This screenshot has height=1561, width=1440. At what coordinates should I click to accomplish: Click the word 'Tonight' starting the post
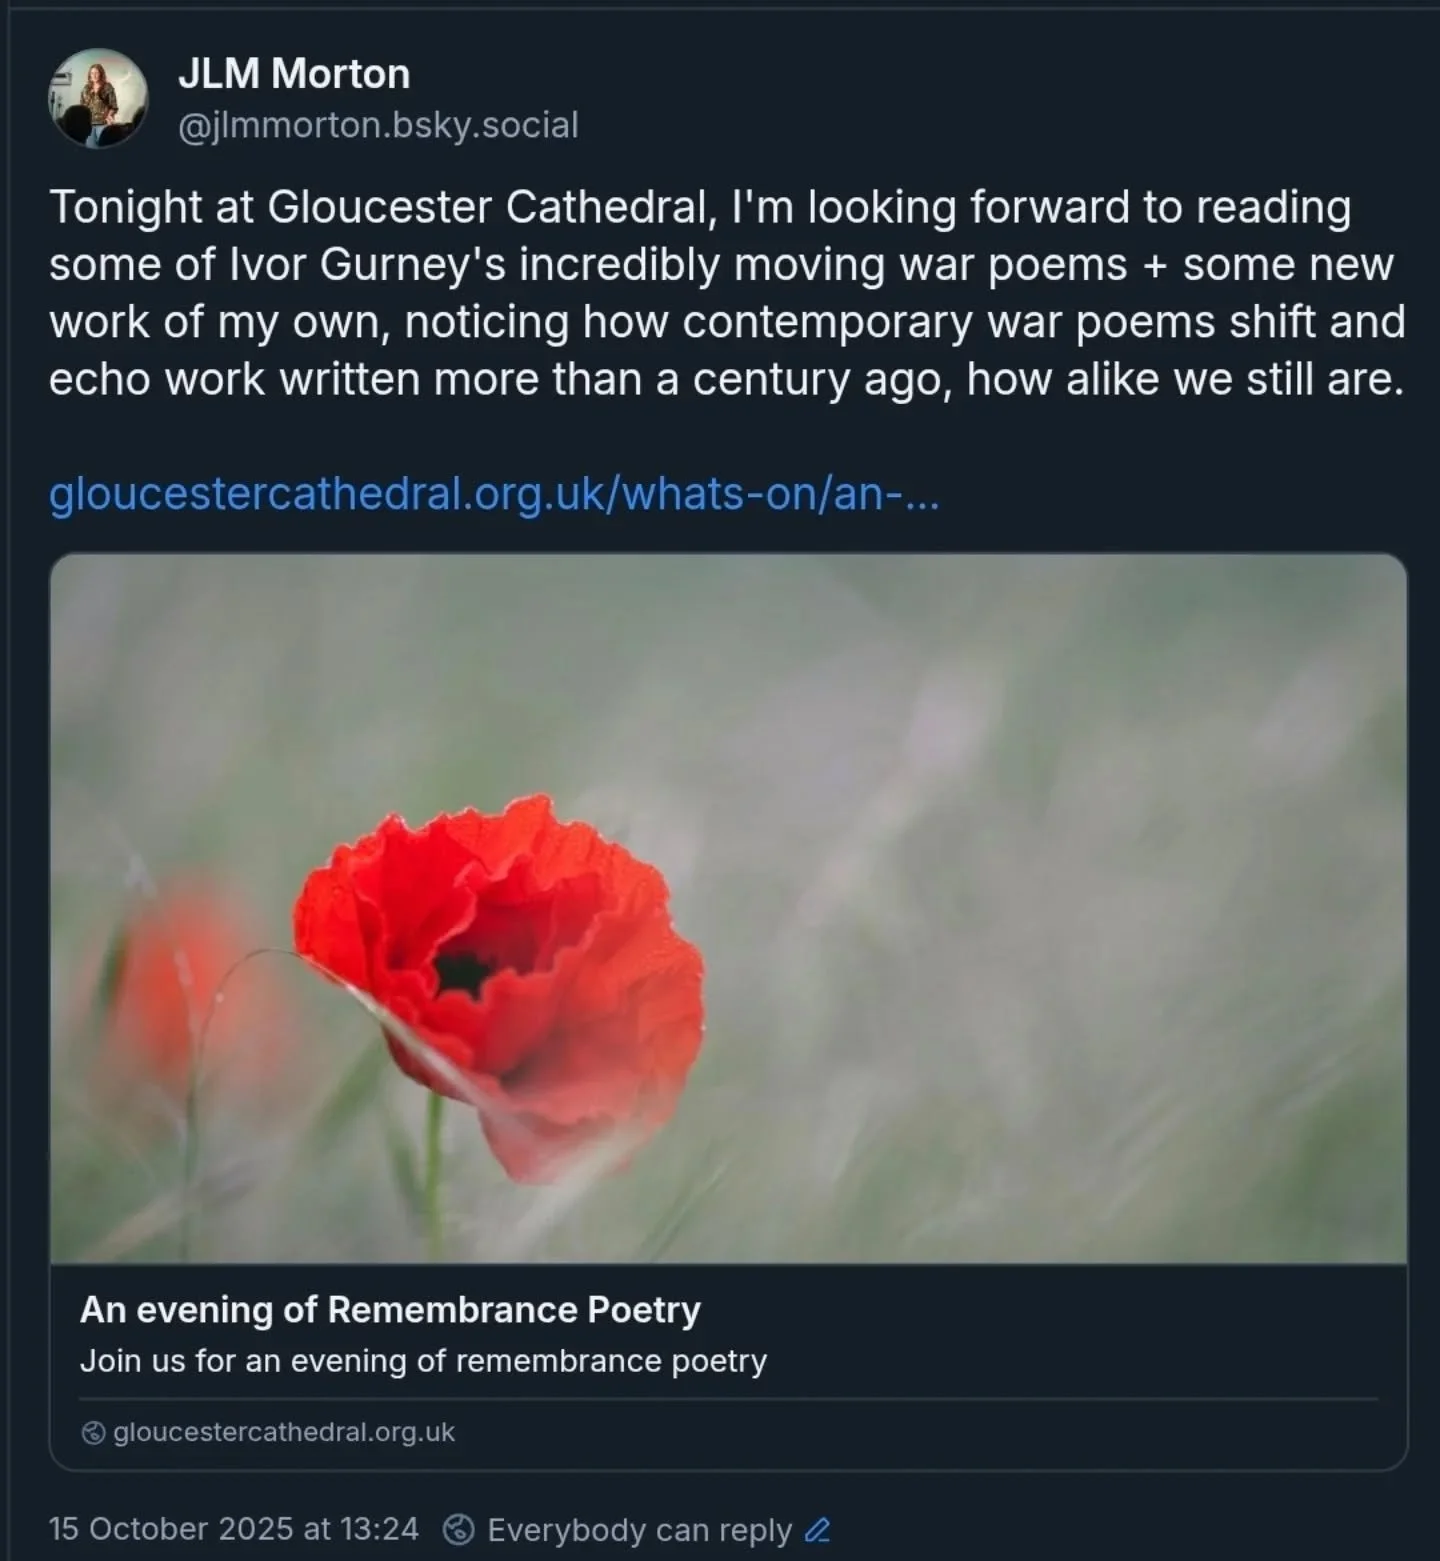pos(126,208)
